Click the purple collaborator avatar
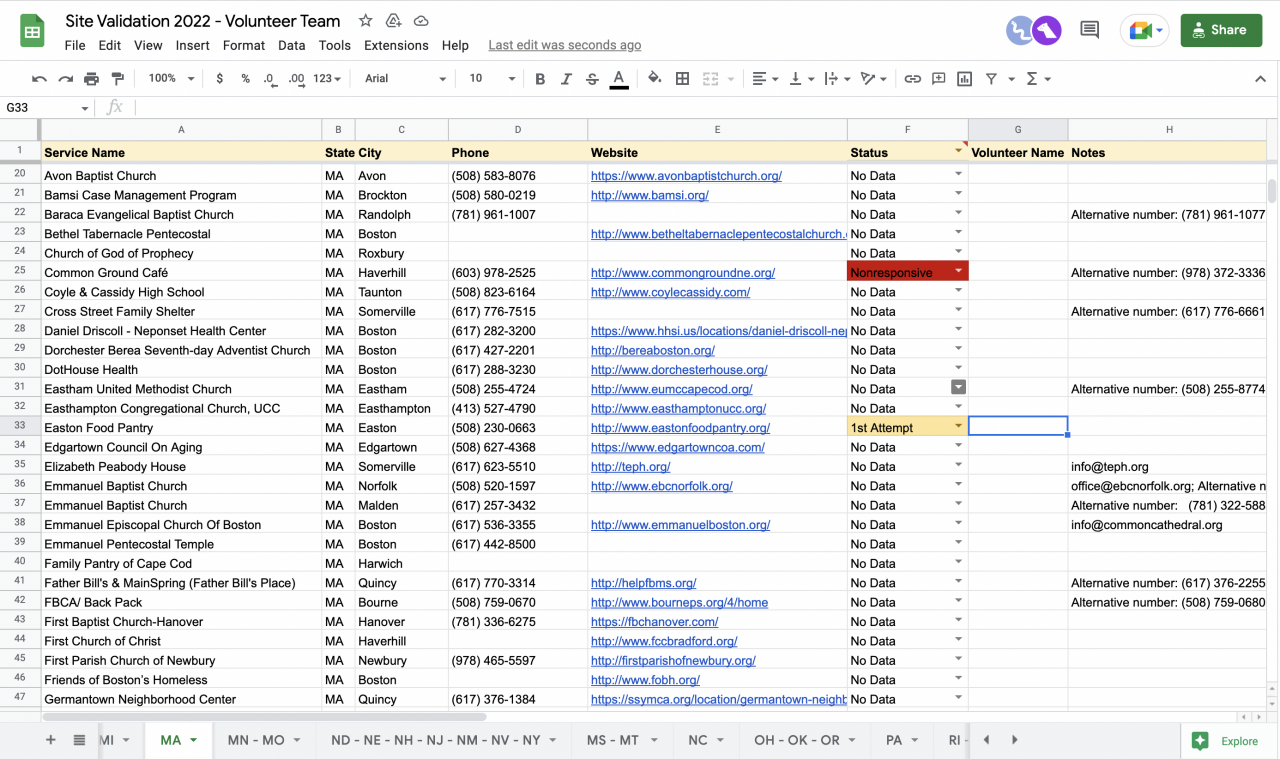Image resolution: width=1280 pixels, height=759 pixels. click(1047, 30)
